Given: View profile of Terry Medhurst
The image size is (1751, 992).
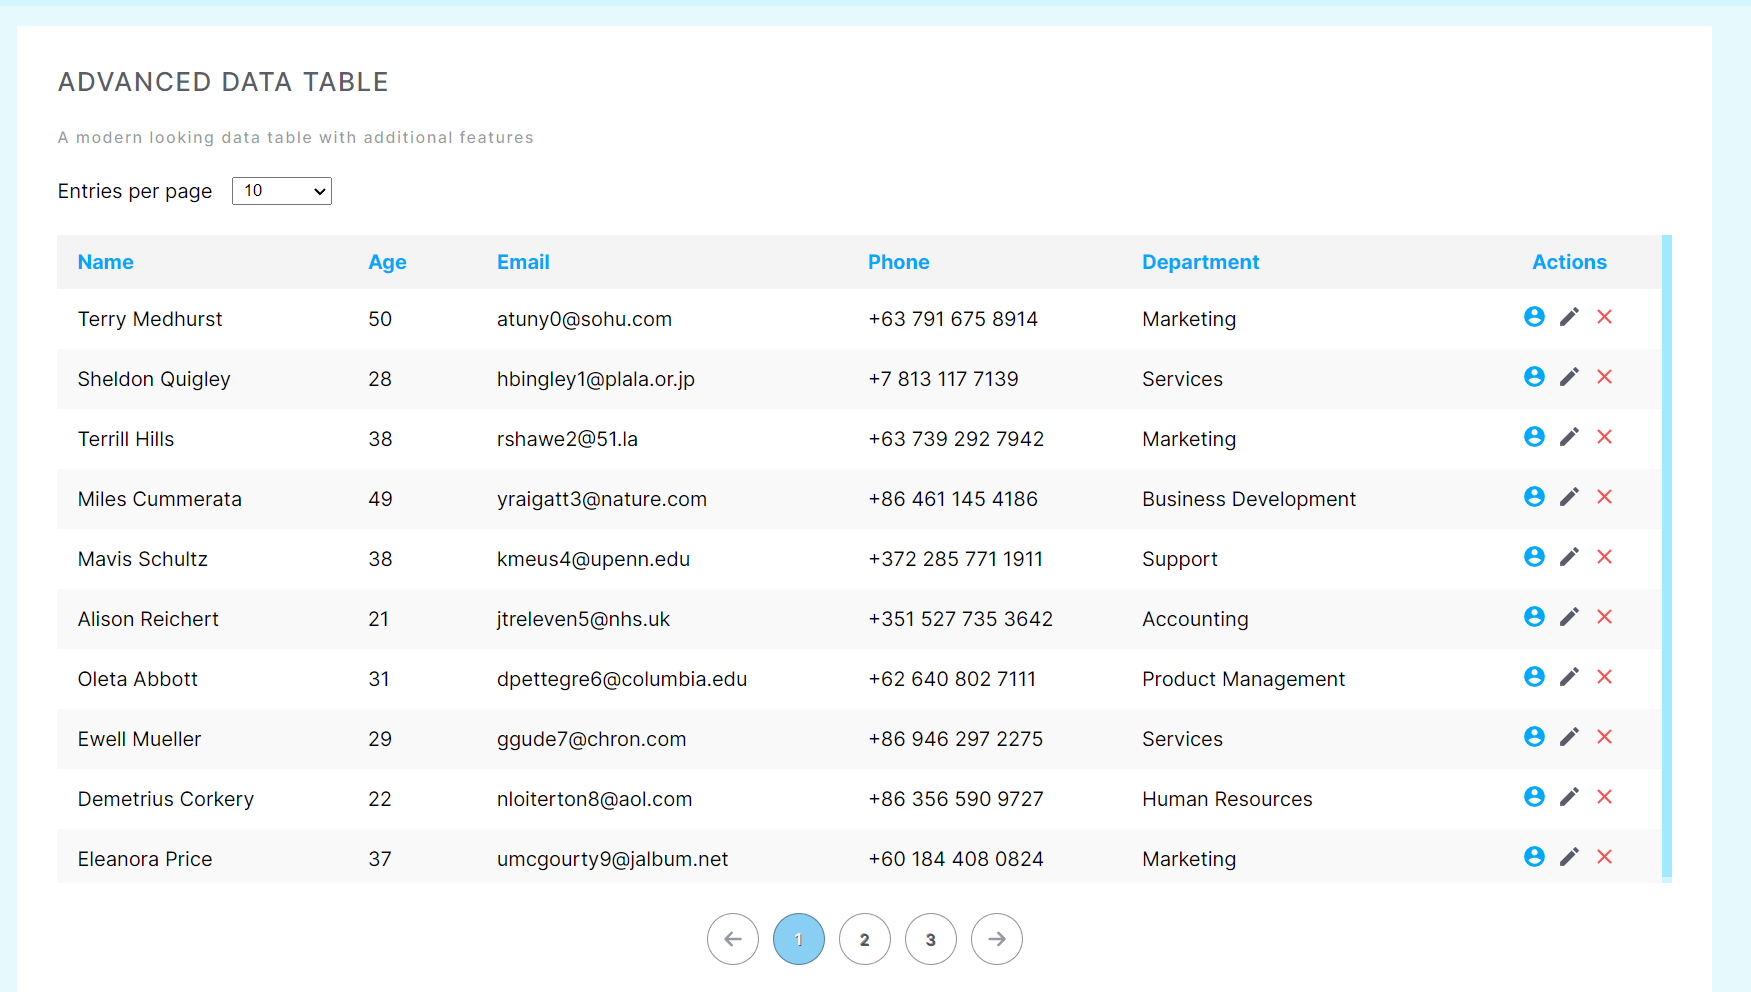Looking at the screenshot, I should click(x=1534, y=317).
